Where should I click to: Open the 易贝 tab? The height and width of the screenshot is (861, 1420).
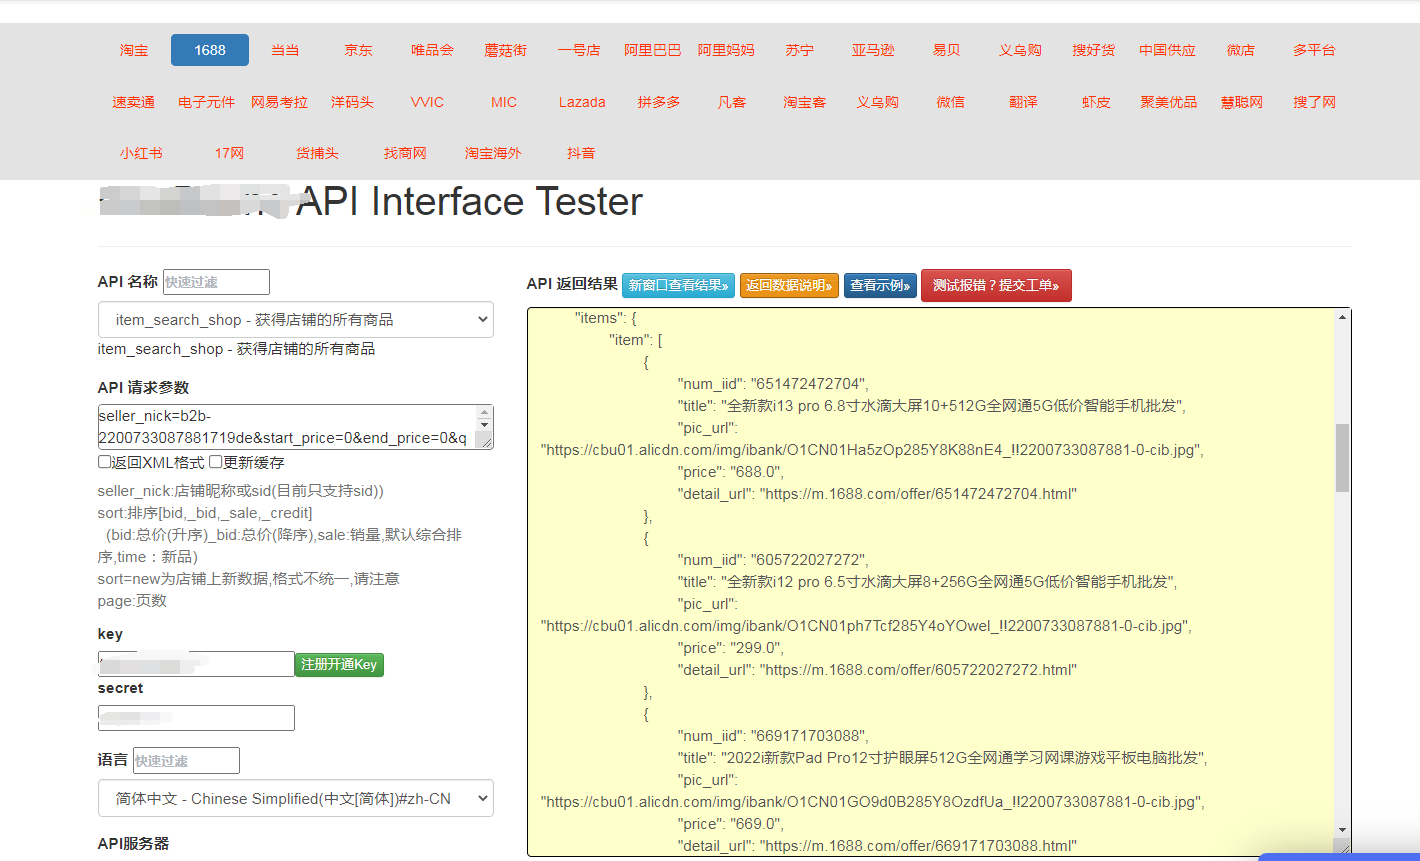click(x=946, y=50)
